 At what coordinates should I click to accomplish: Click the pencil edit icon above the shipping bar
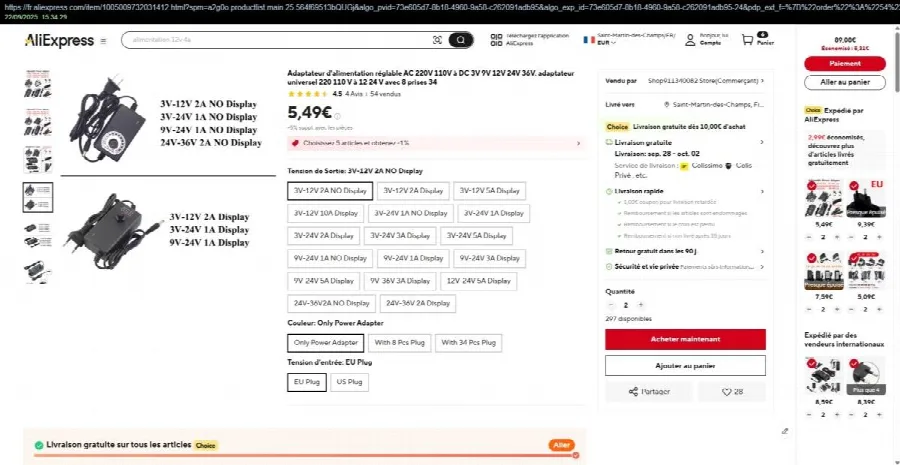(785, 431)
